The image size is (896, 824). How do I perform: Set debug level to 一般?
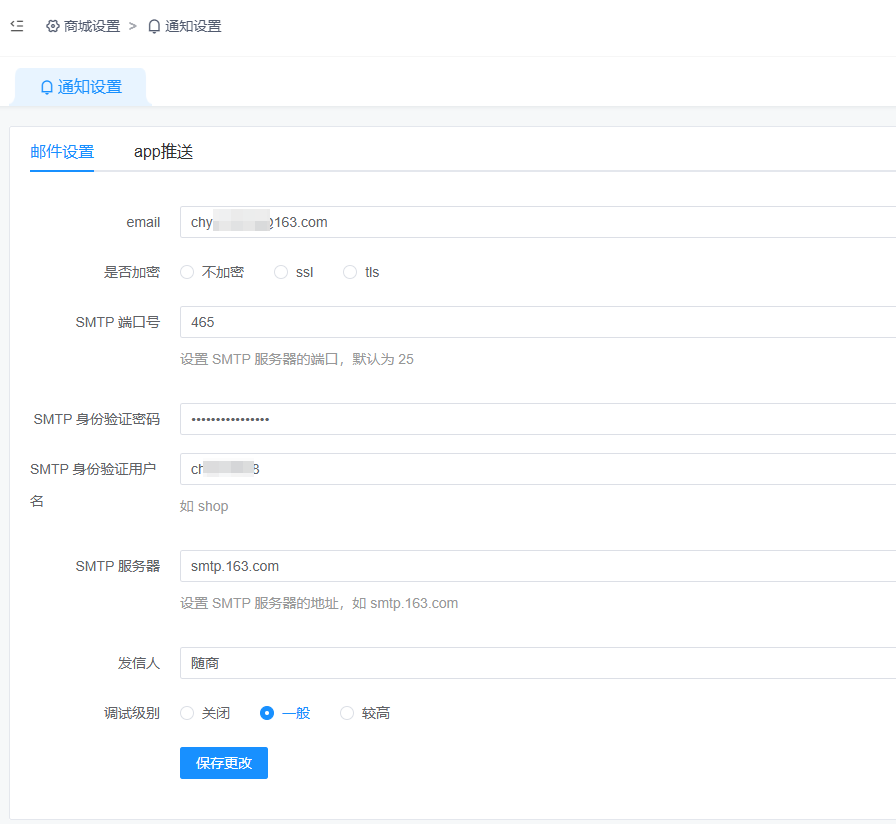click(267, 713)
